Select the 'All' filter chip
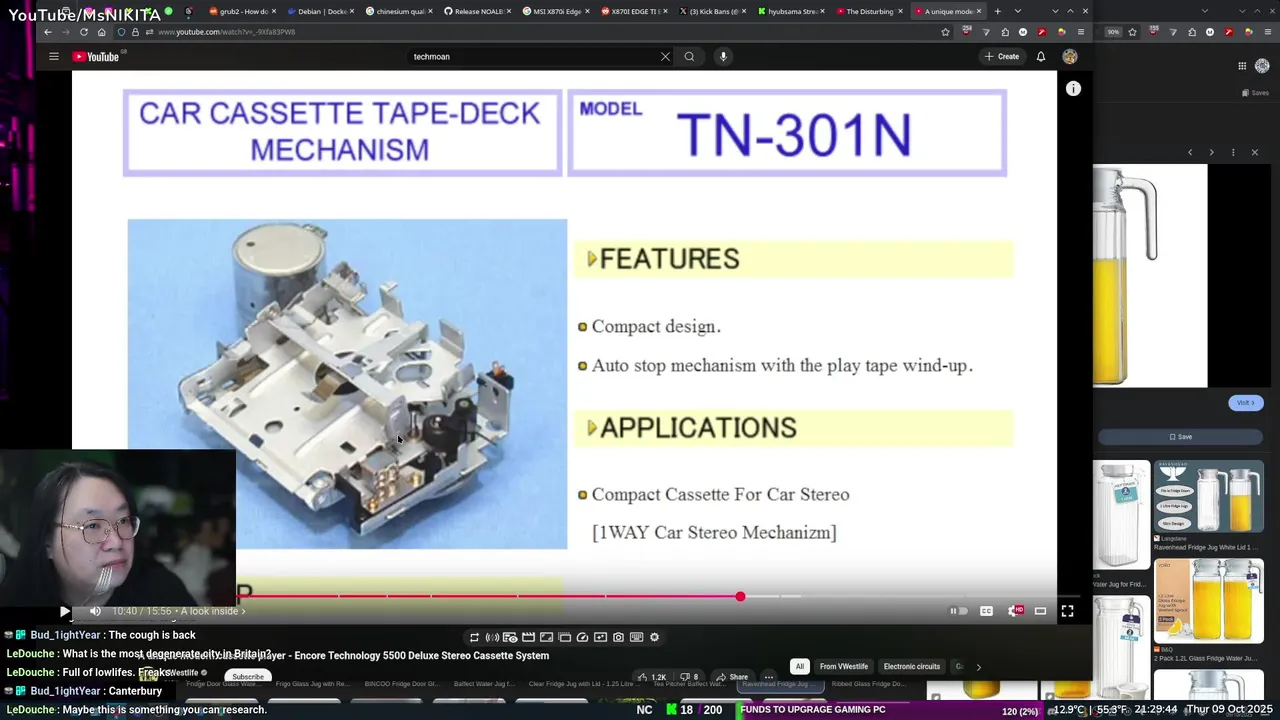The image size is (1280, 720). tap(800, 667)
